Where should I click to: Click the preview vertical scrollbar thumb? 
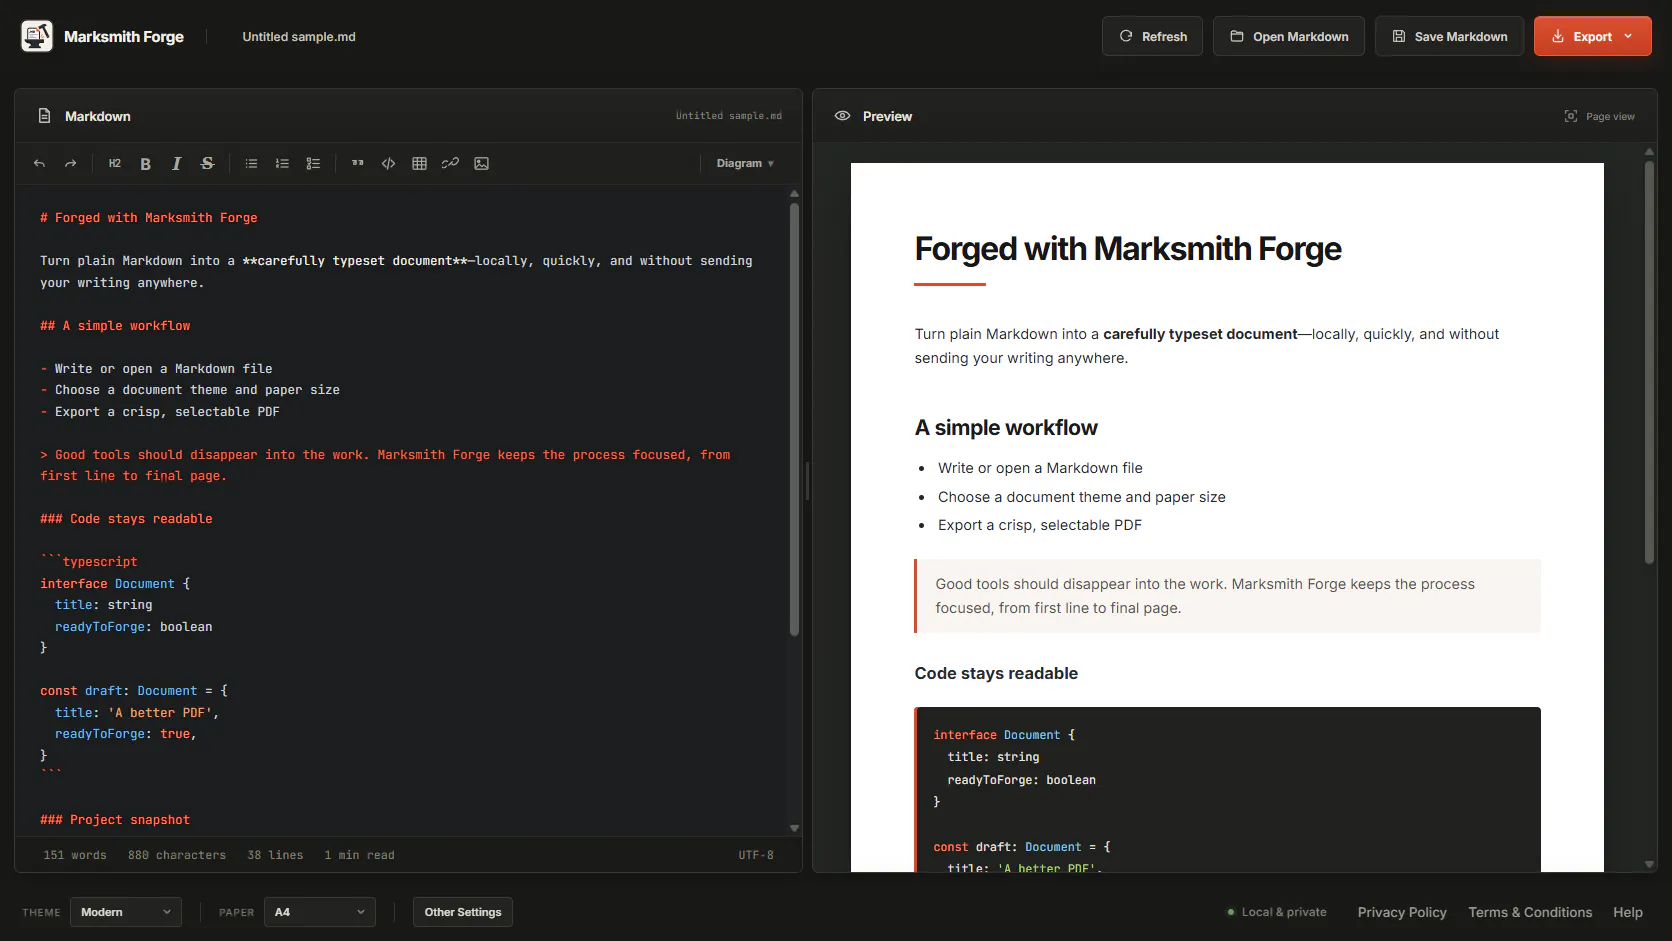[x=1649, y=362]
